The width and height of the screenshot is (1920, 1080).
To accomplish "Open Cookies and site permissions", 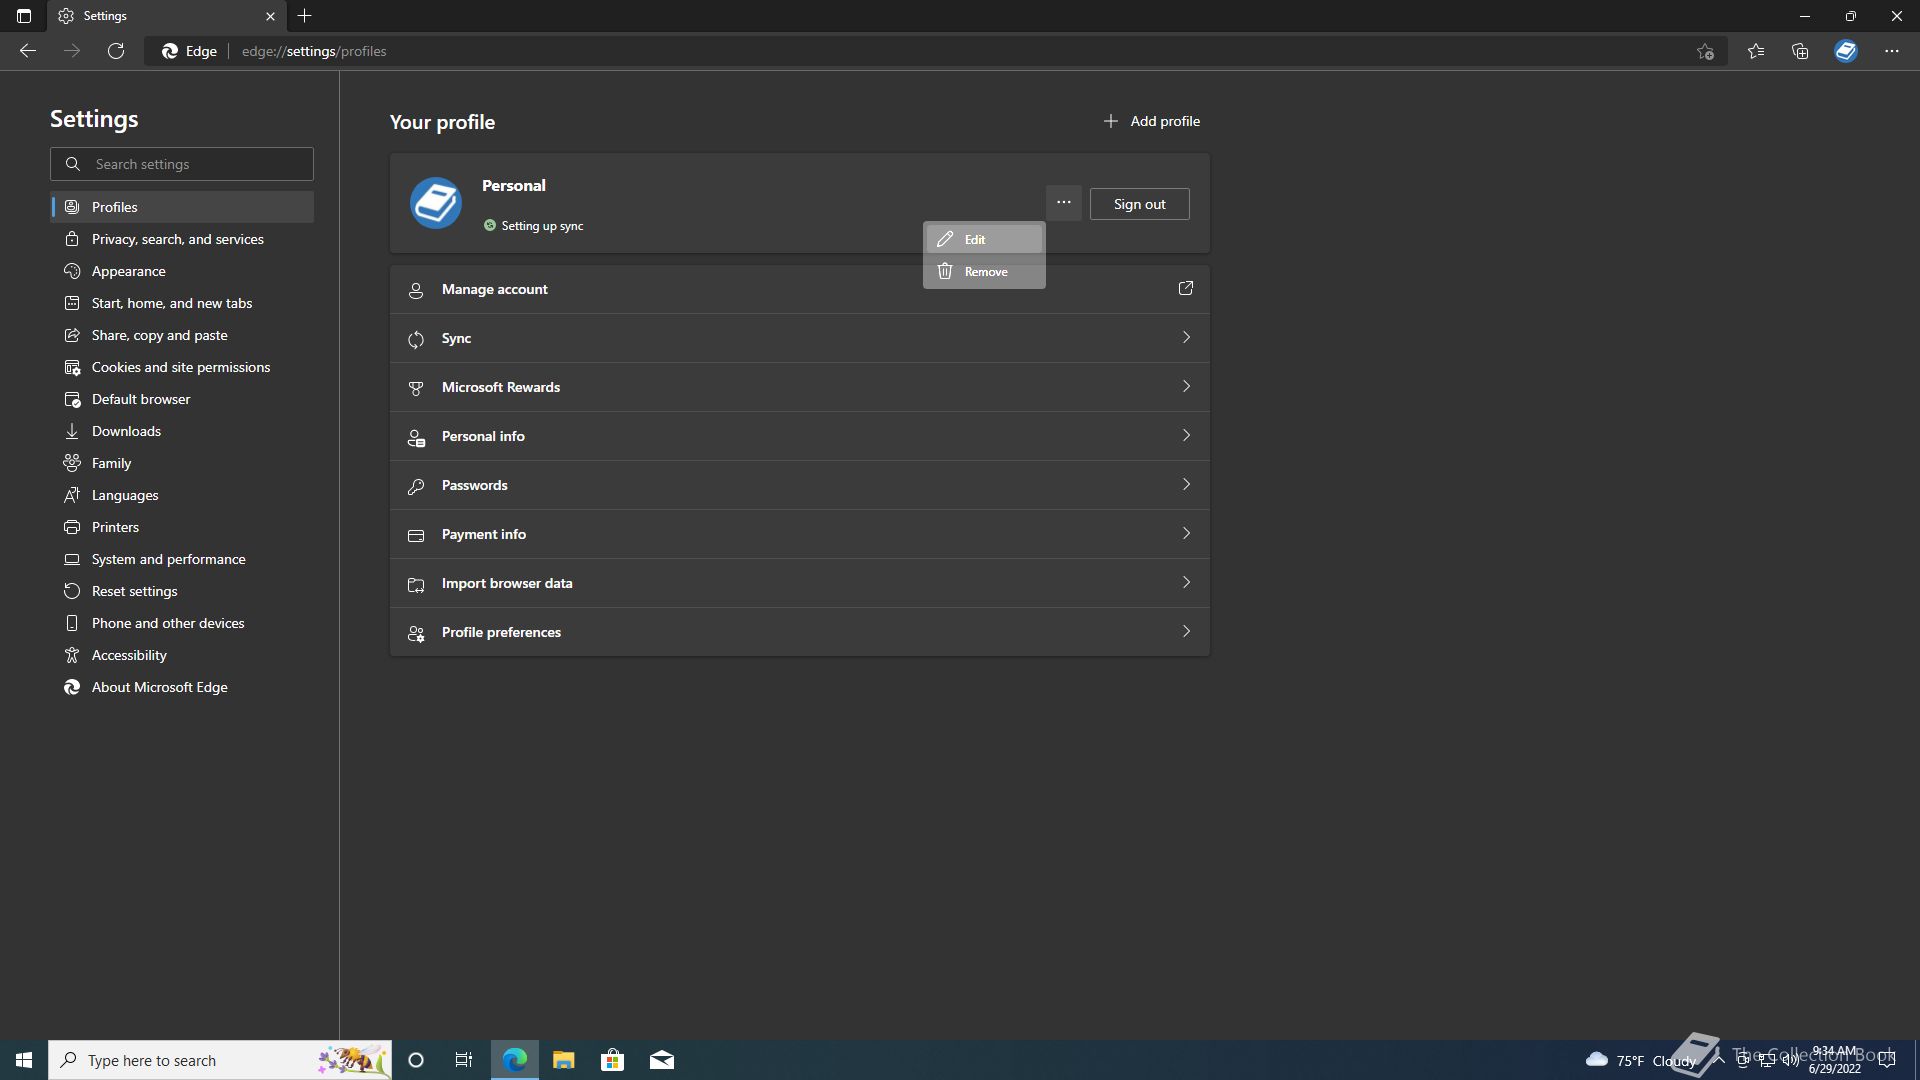I will pyautogui.click(x=182, y=367).
